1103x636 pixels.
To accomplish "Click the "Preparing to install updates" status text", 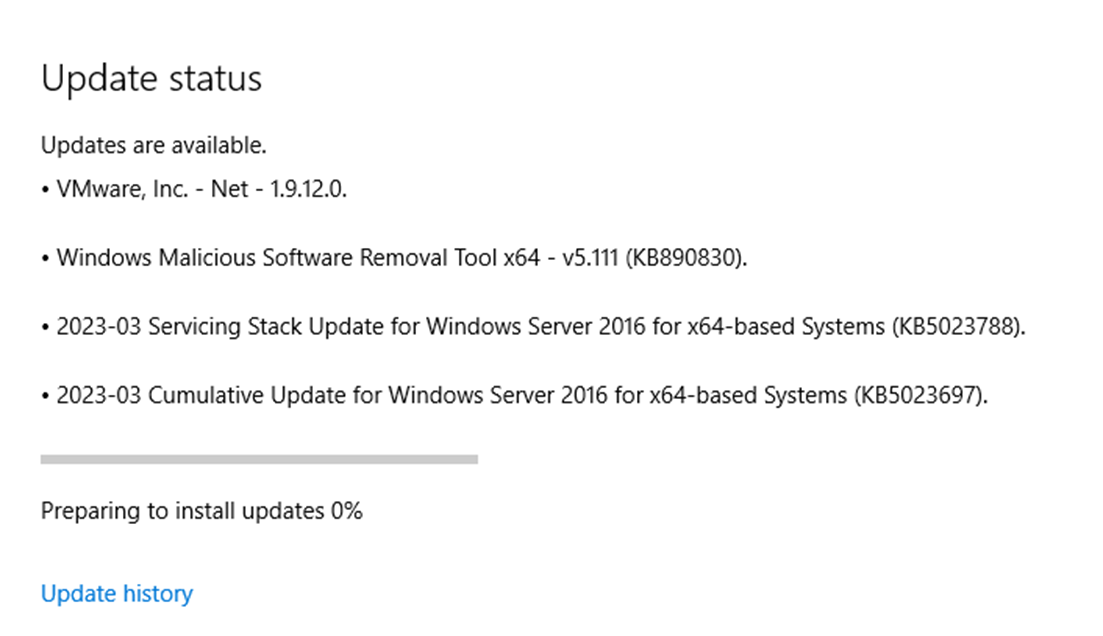I will coord(183,512).
